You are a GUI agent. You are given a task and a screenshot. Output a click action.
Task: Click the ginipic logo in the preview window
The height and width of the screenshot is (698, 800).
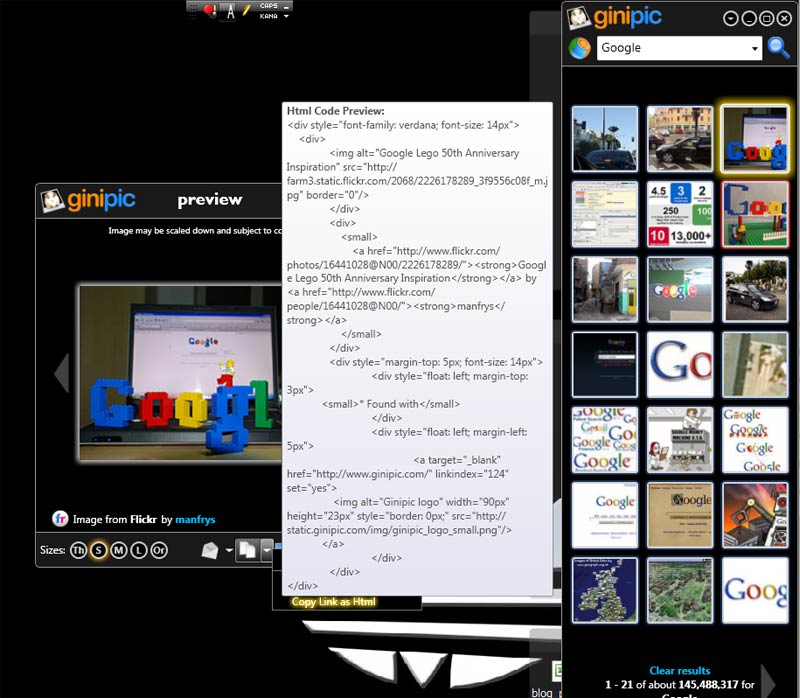click(x=88, y=200)
